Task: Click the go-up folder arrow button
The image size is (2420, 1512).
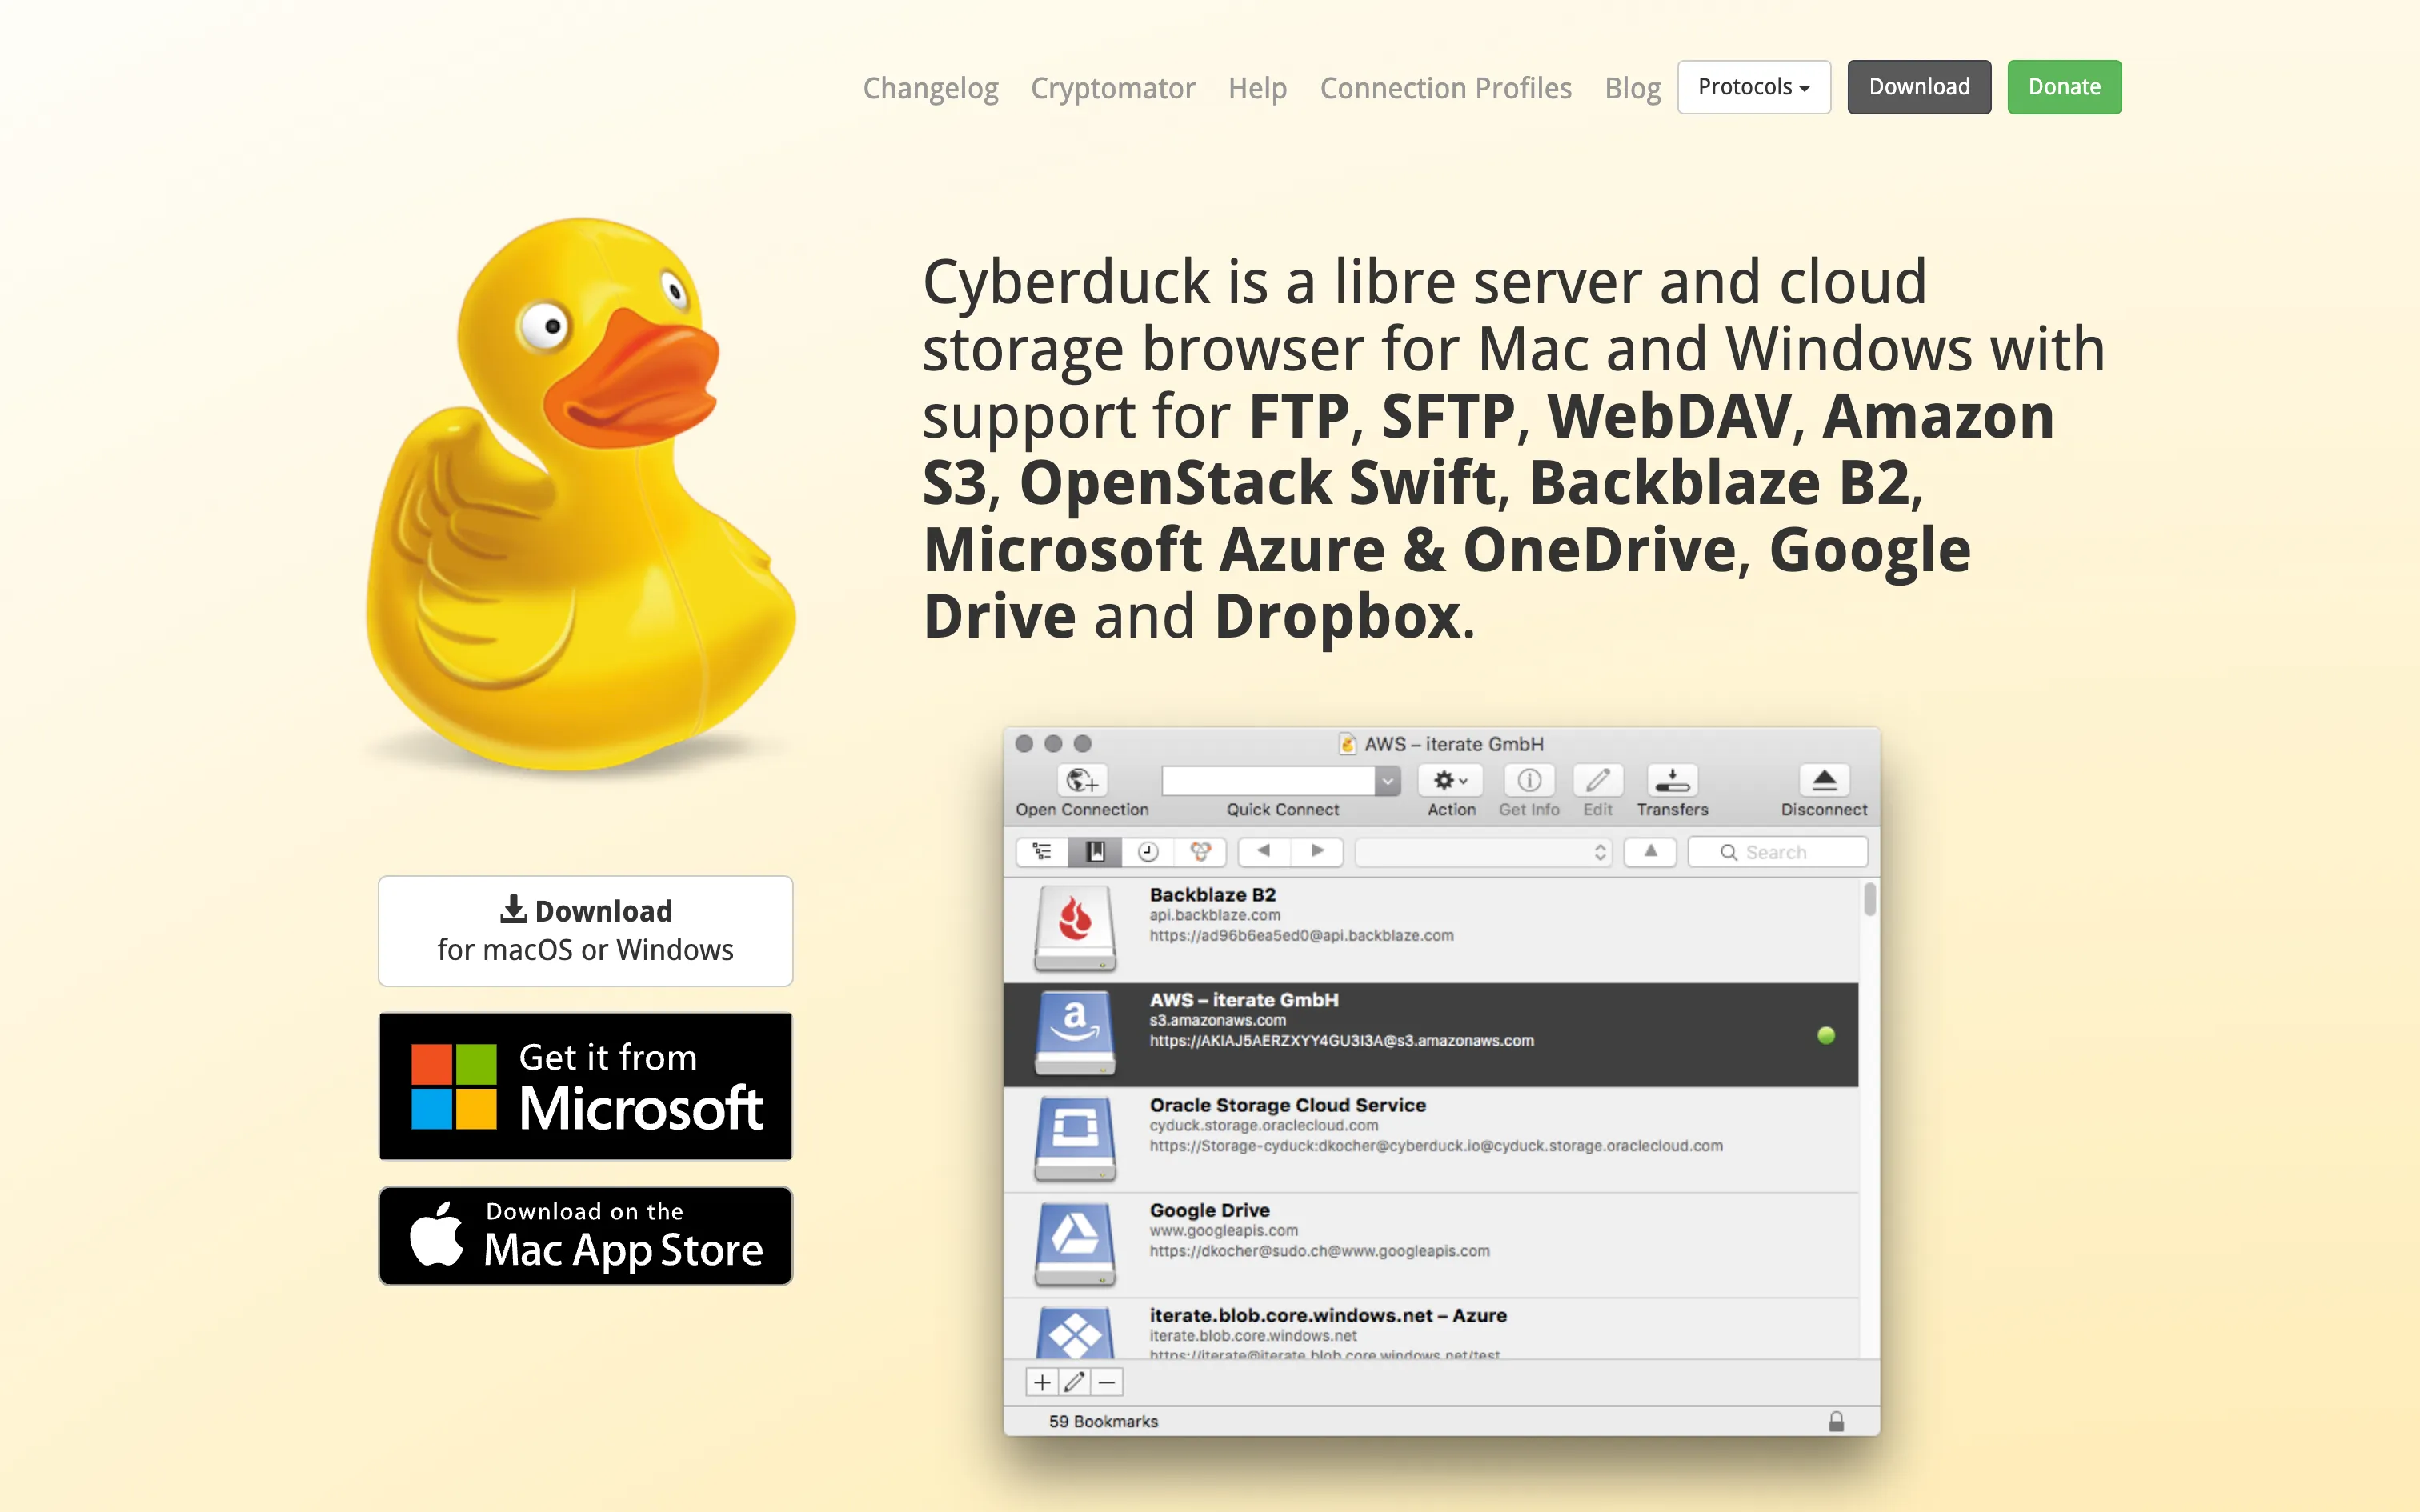Action: coord(1650,851)
